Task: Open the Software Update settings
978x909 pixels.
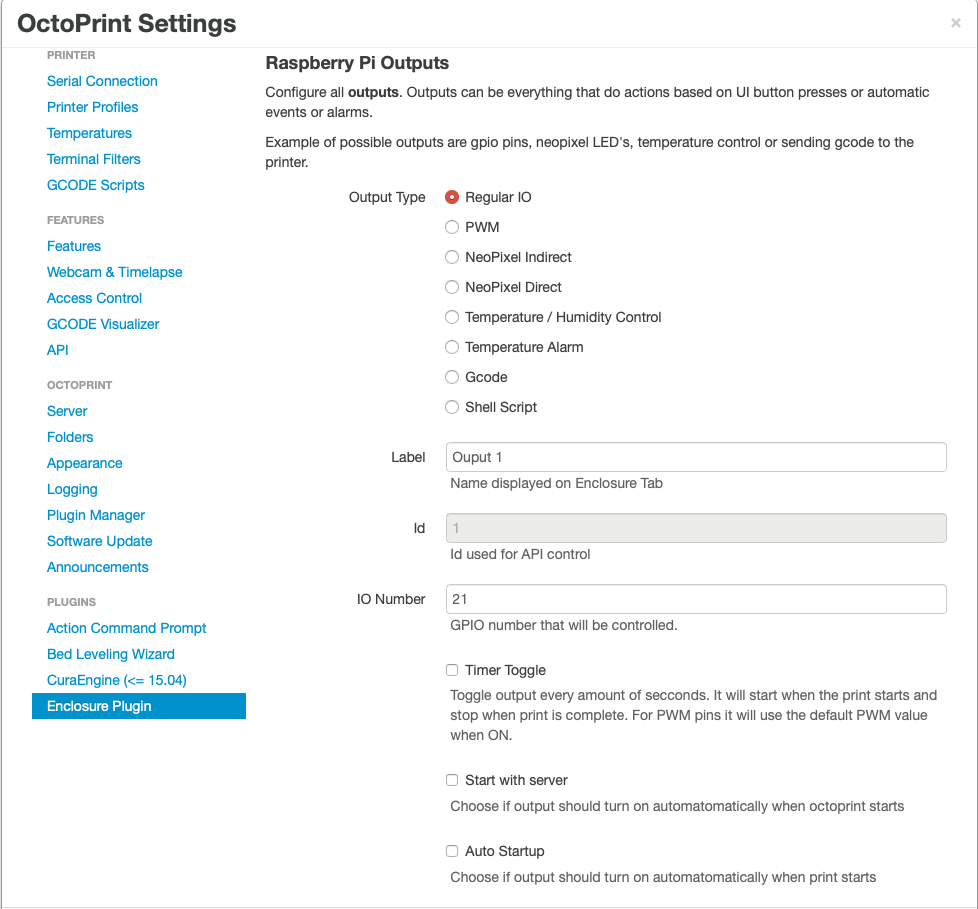Action: [100, 541]
